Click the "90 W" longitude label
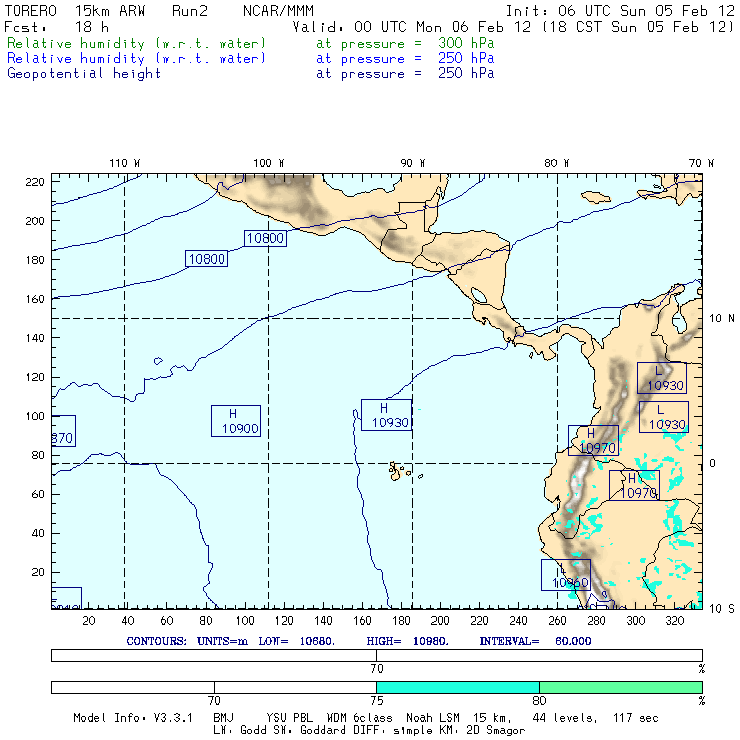This screenshot has height=740, width=740. [x=412, y=163]
